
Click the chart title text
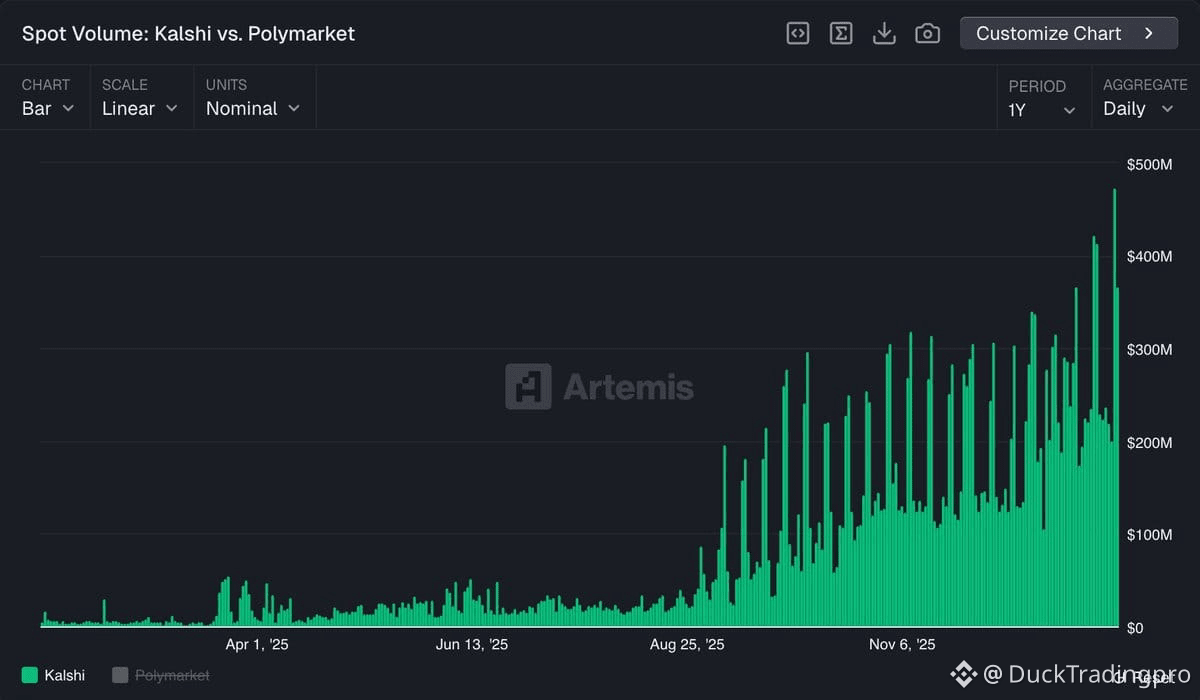coord(188,33)
